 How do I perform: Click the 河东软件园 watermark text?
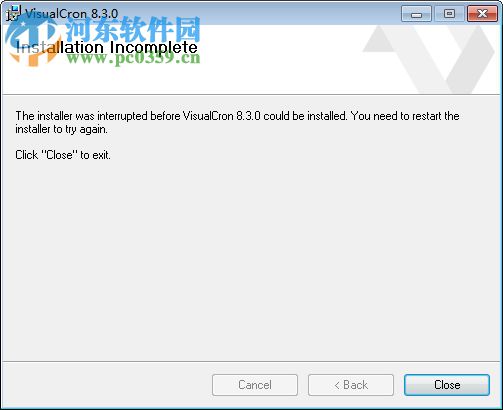point(133,29)
